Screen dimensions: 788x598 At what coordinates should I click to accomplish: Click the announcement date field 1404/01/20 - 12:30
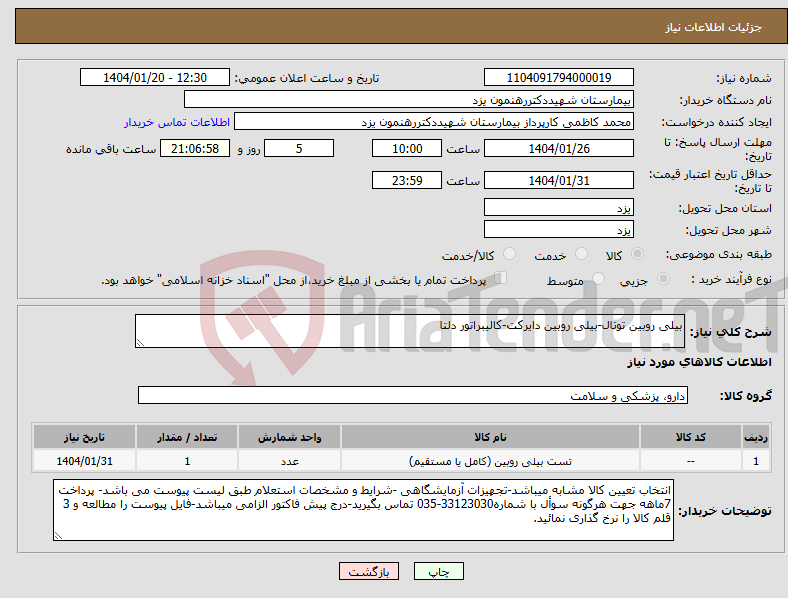click(155, 77)
